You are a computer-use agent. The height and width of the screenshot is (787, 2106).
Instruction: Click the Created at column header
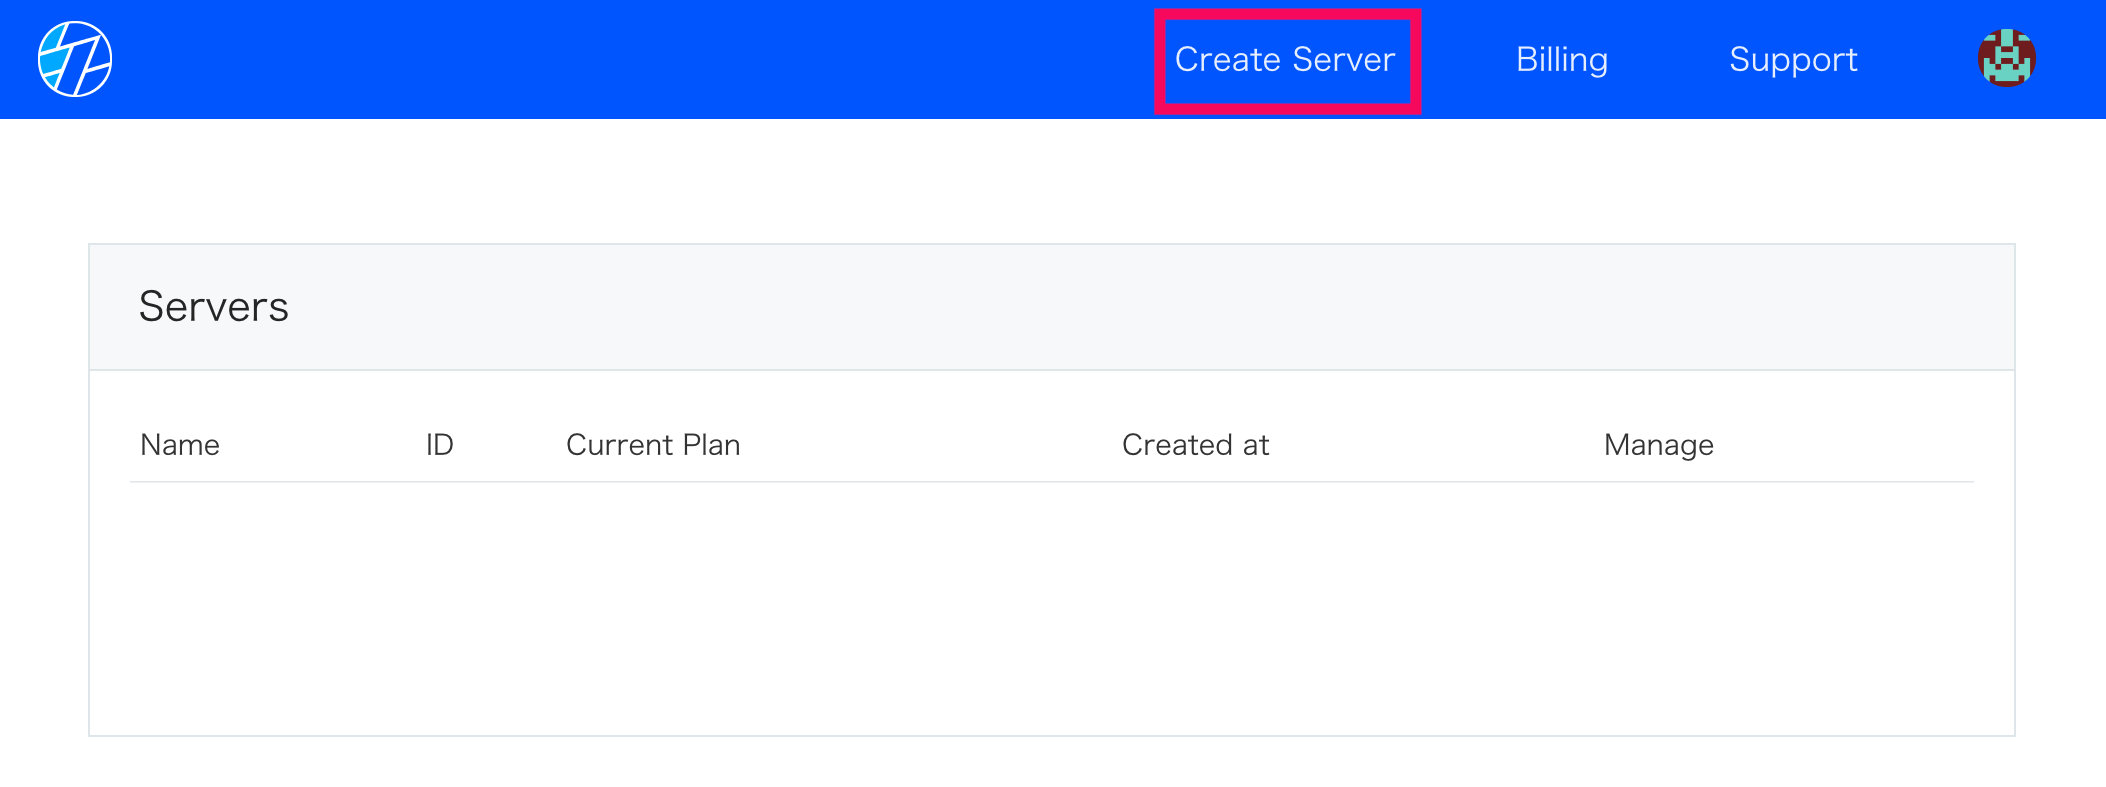(x=1195, y=445)
